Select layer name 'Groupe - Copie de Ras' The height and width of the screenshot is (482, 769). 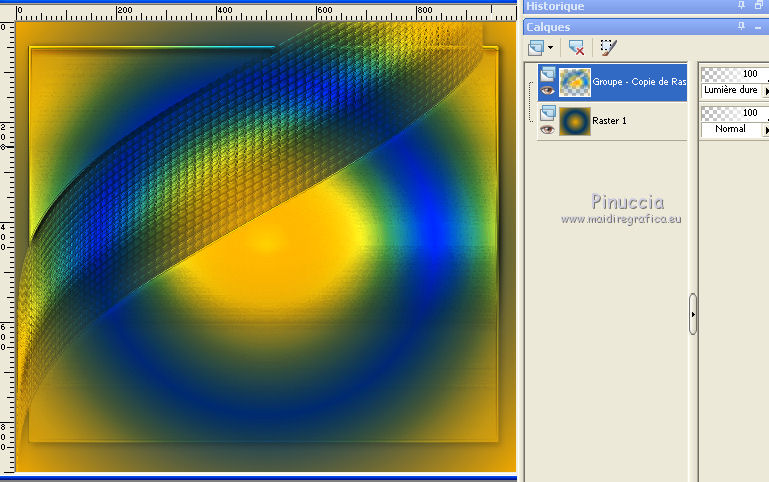click(x=639, y=82)
